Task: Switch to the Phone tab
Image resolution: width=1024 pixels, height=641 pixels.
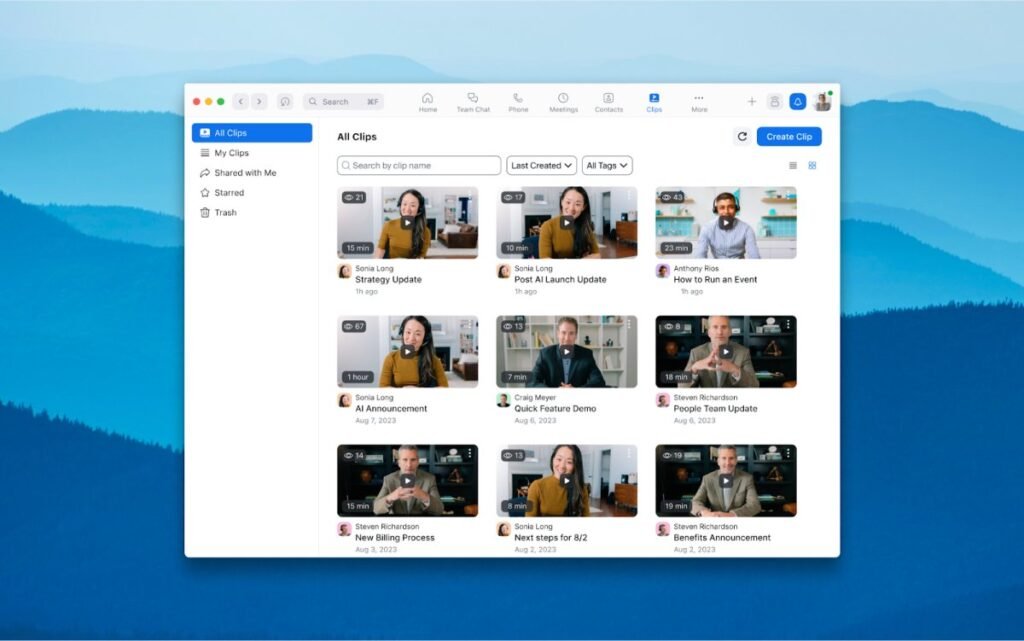Action: 518,101
